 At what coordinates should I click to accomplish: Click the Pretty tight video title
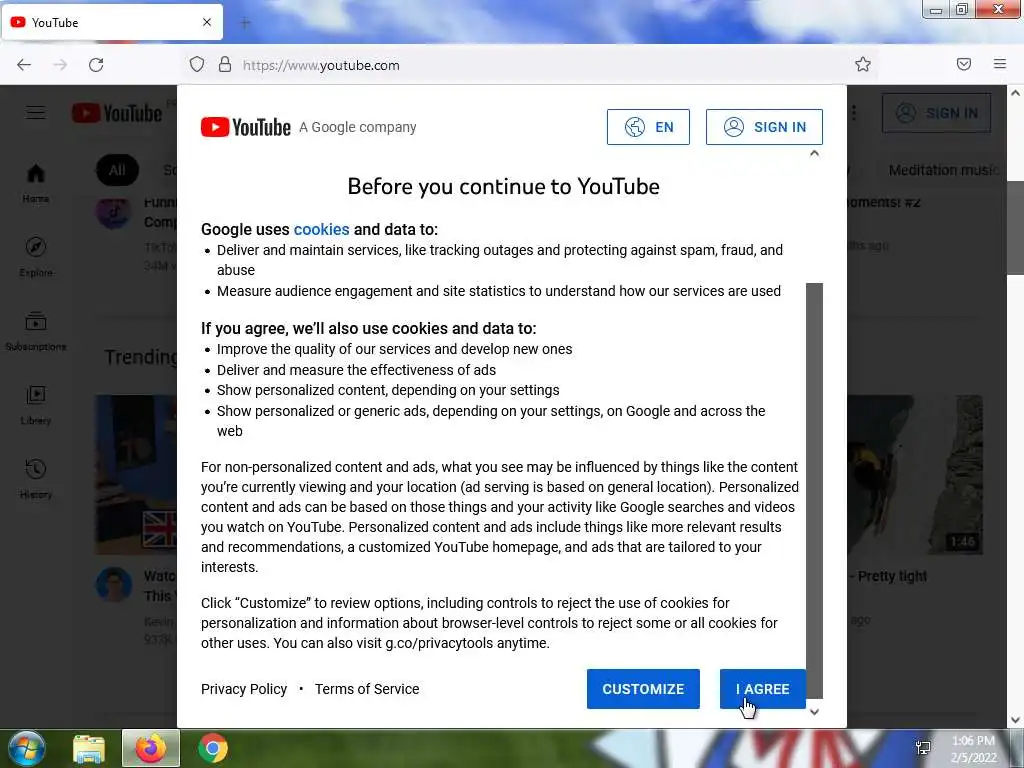[x=891, y=576]
